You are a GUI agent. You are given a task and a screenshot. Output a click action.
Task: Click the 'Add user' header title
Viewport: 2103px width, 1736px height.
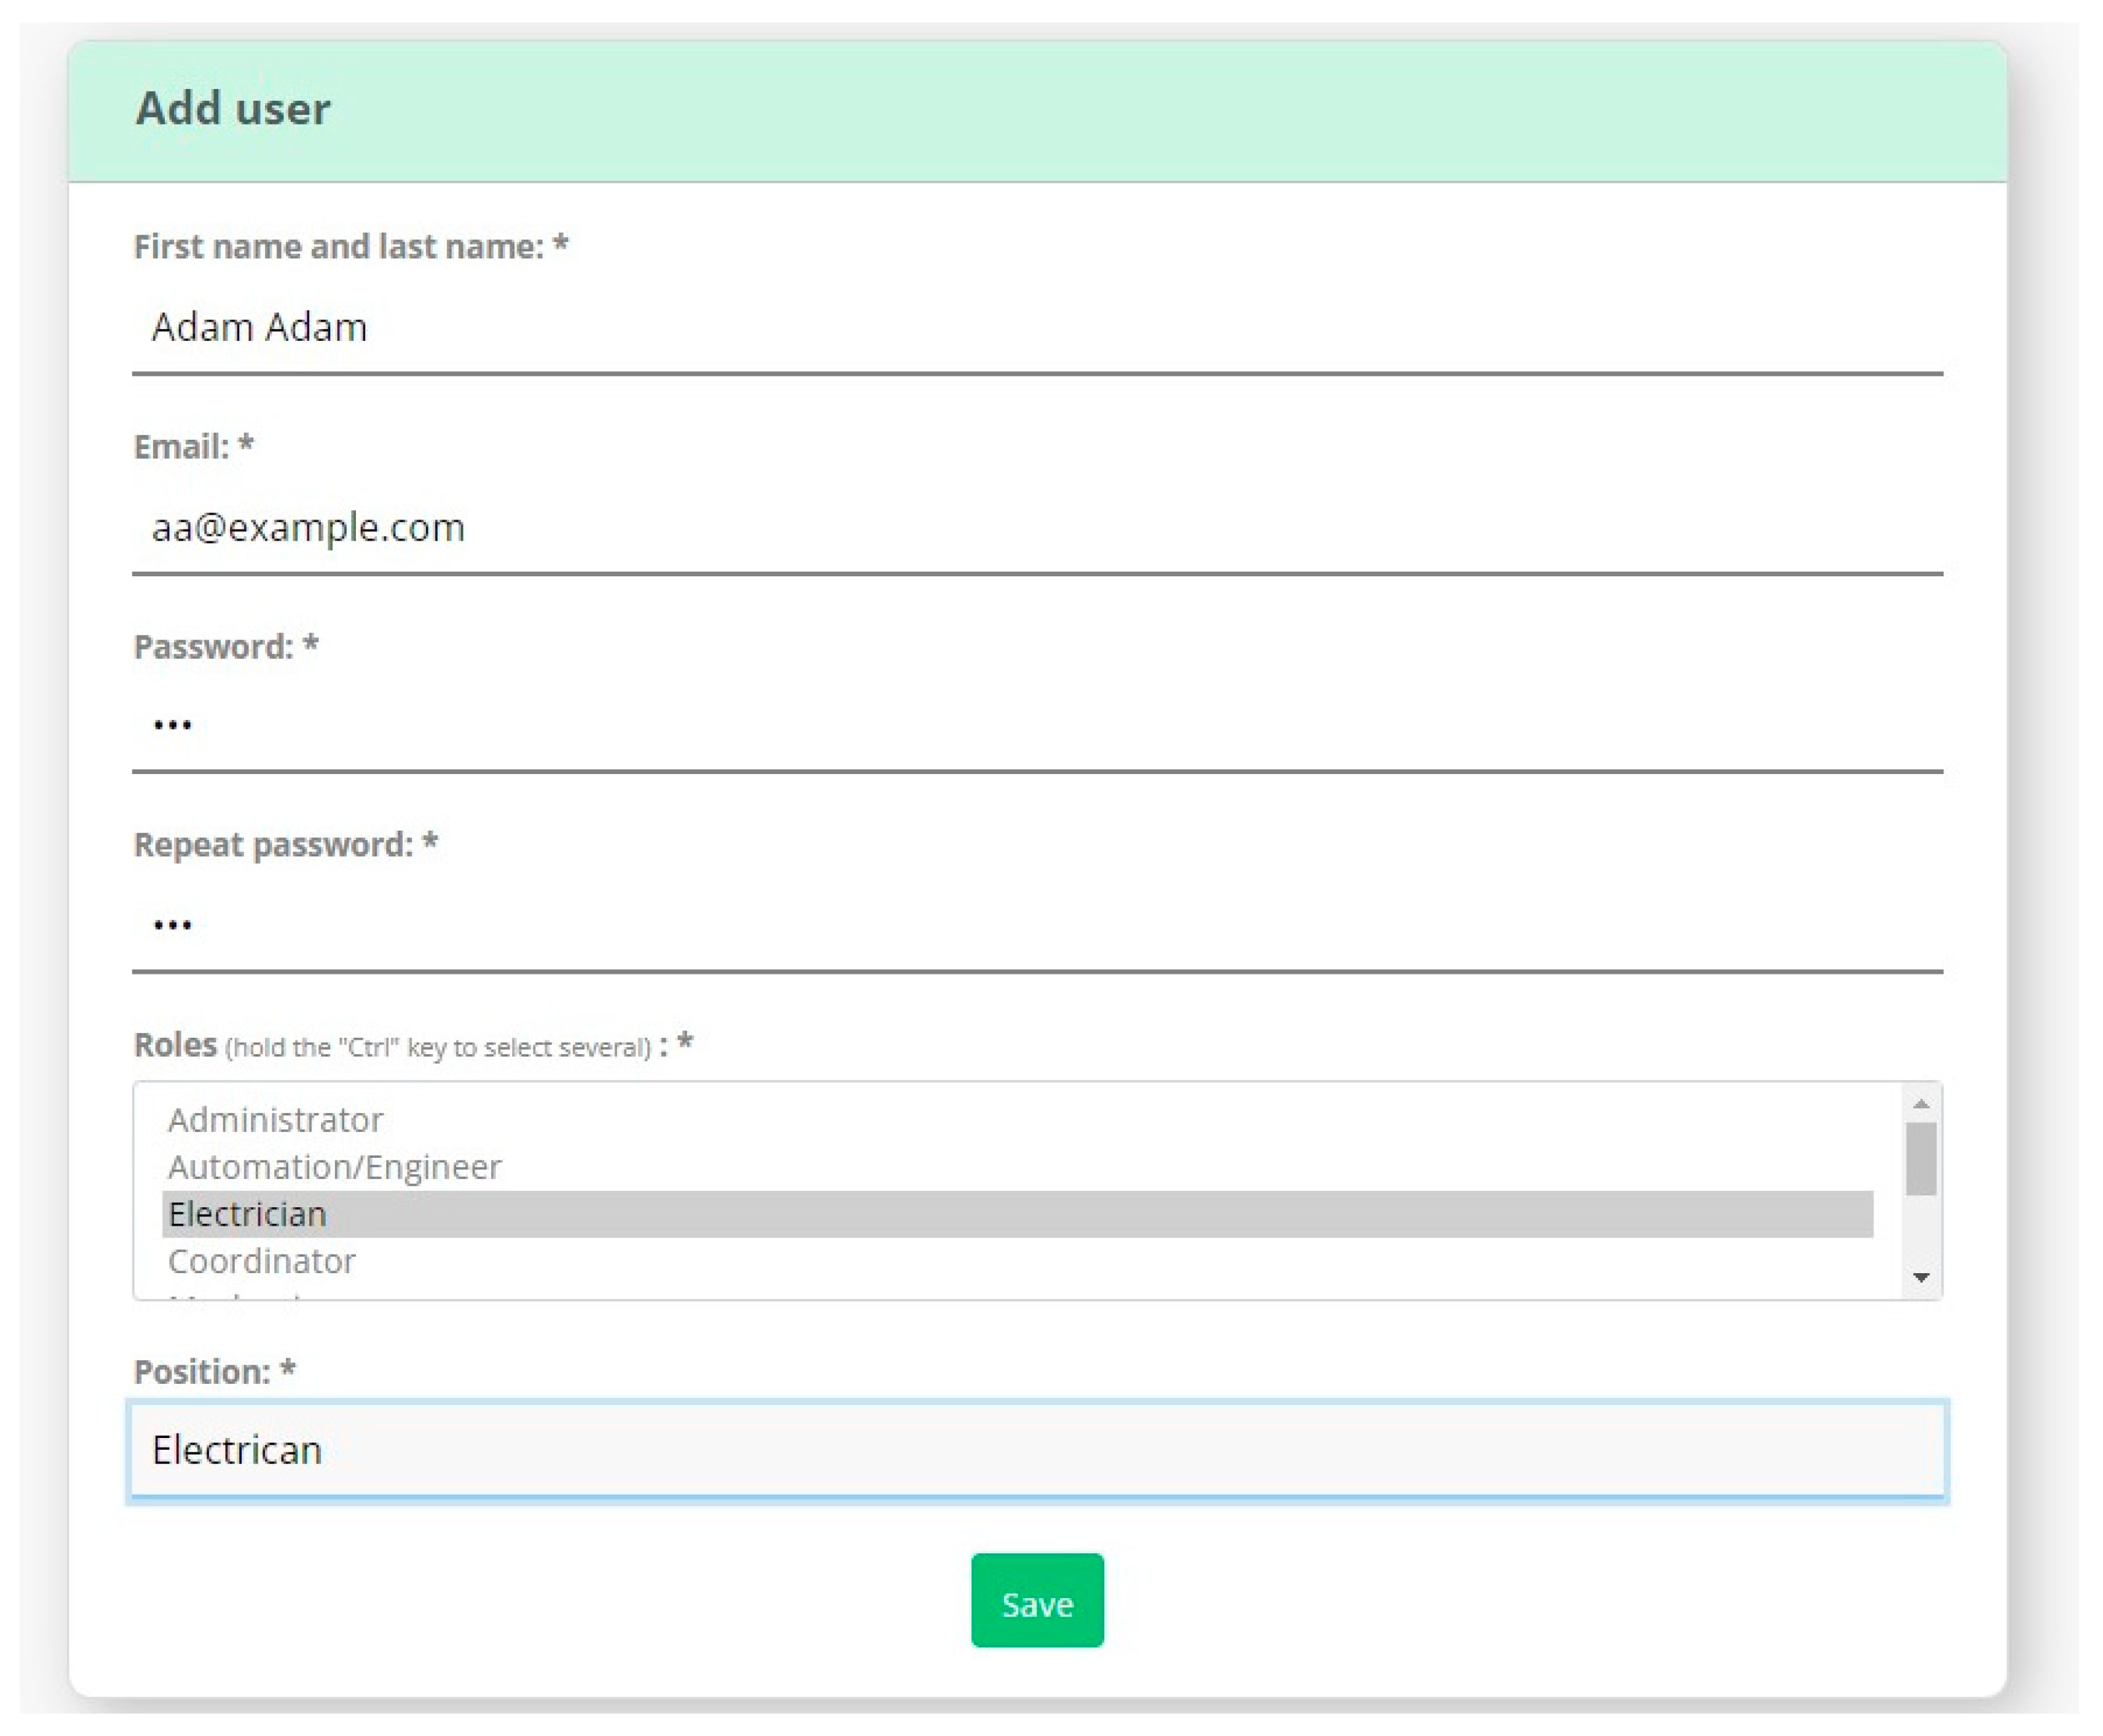[x=233, y=109]
